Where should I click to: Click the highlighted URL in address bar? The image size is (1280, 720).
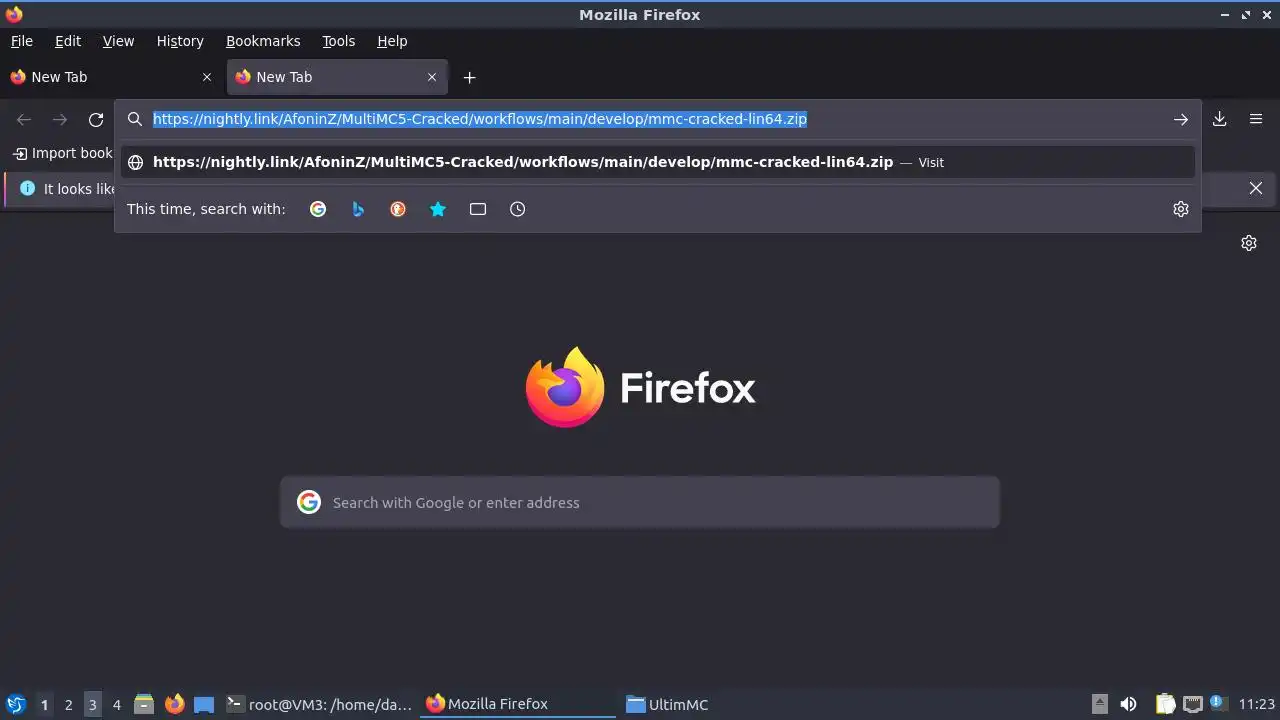click(x=480, y=119)
